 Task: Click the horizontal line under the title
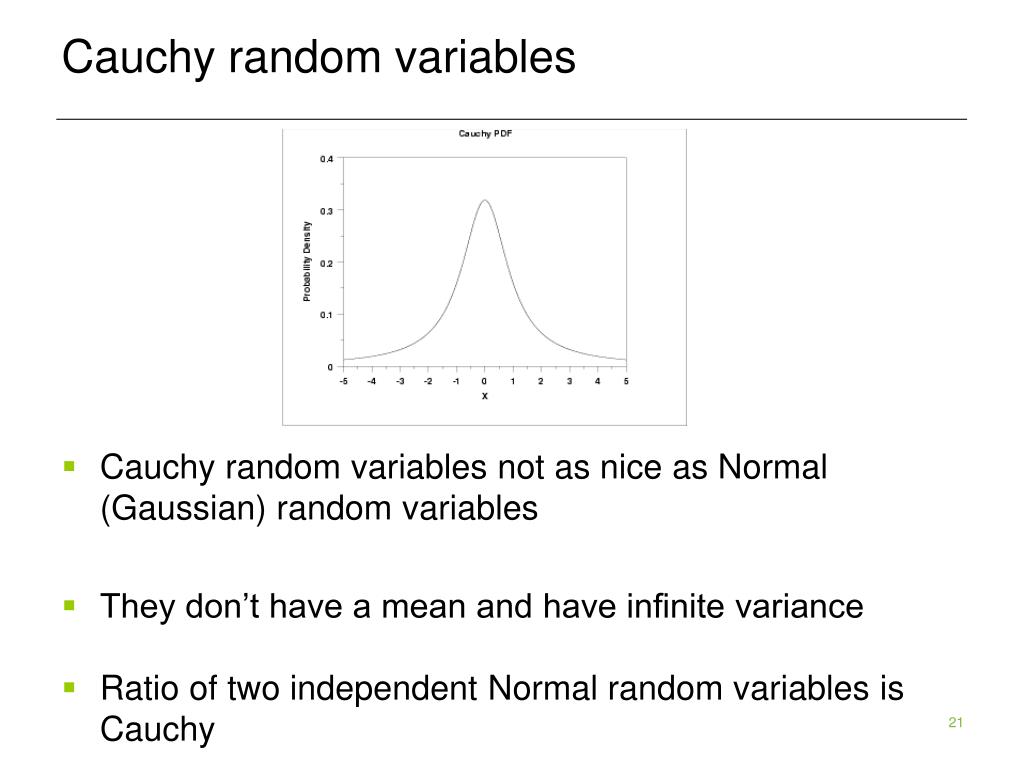pos(511,120)
